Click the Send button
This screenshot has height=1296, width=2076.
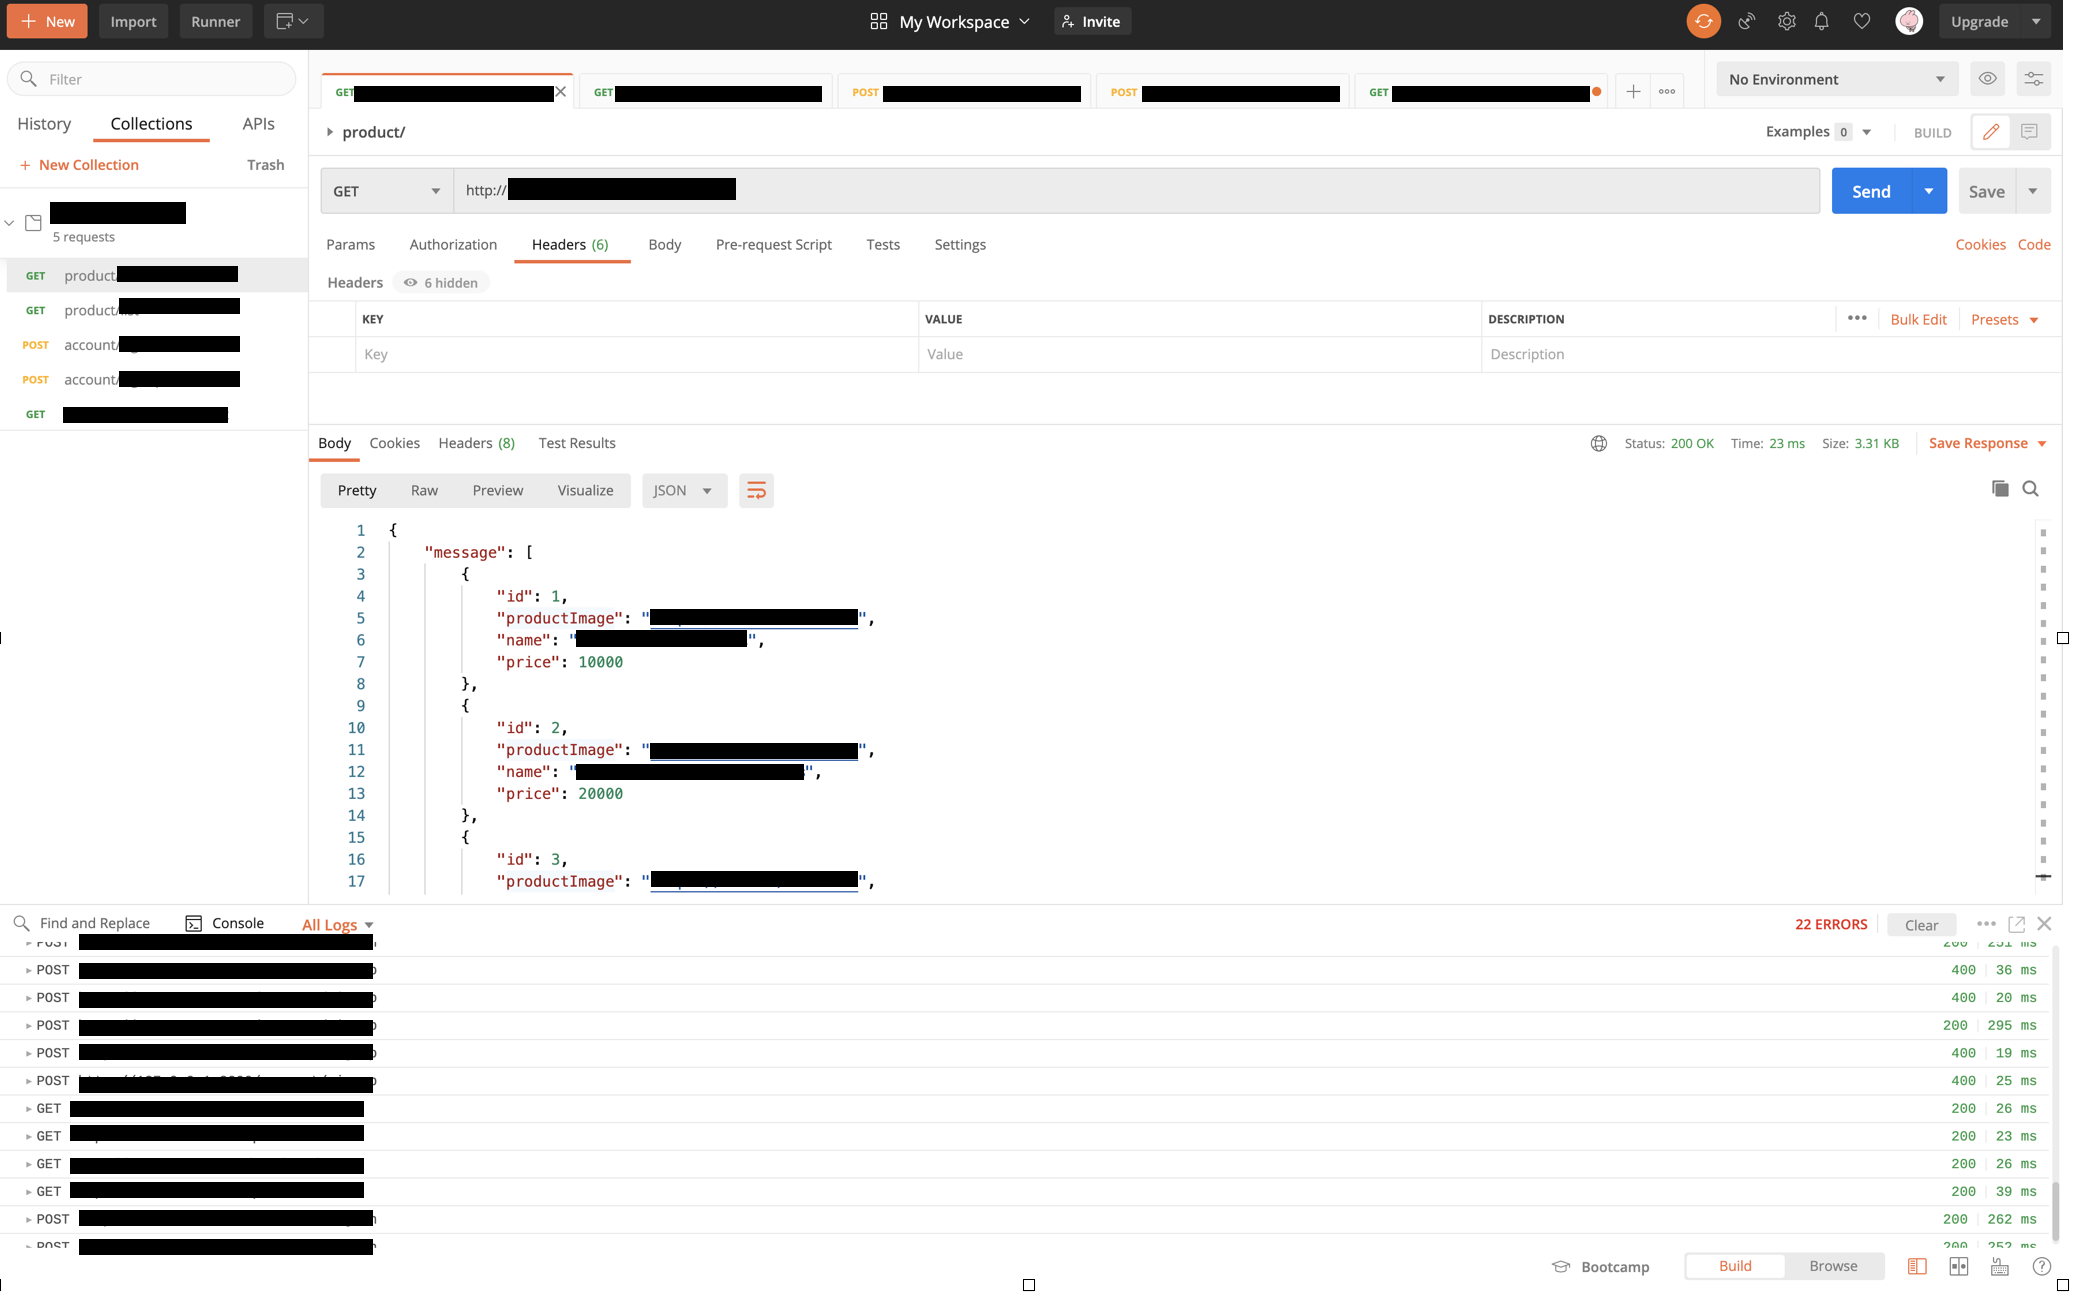pos(1870,191)
